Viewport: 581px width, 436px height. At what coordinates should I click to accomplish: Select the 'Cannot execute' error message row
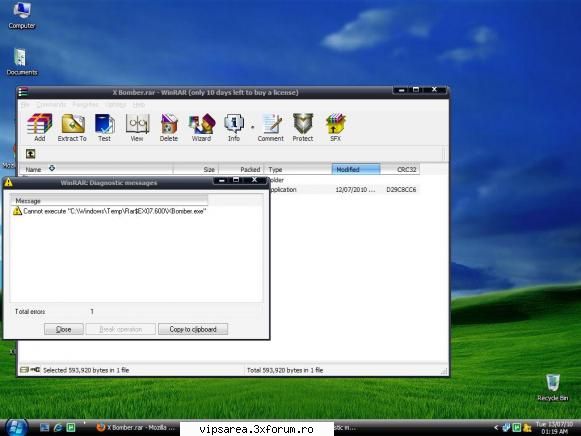pos(109,211)
